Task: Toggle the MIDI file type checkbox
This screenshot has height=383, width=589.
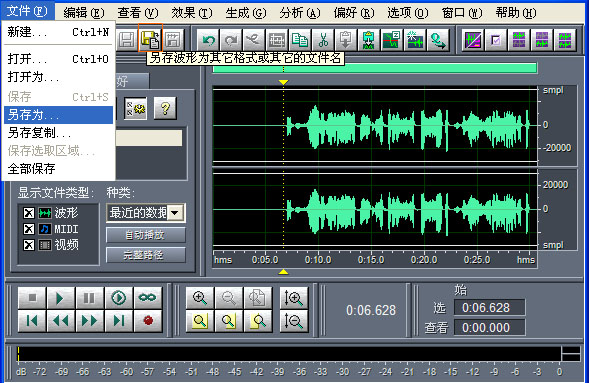Action: tap(29, 229)
